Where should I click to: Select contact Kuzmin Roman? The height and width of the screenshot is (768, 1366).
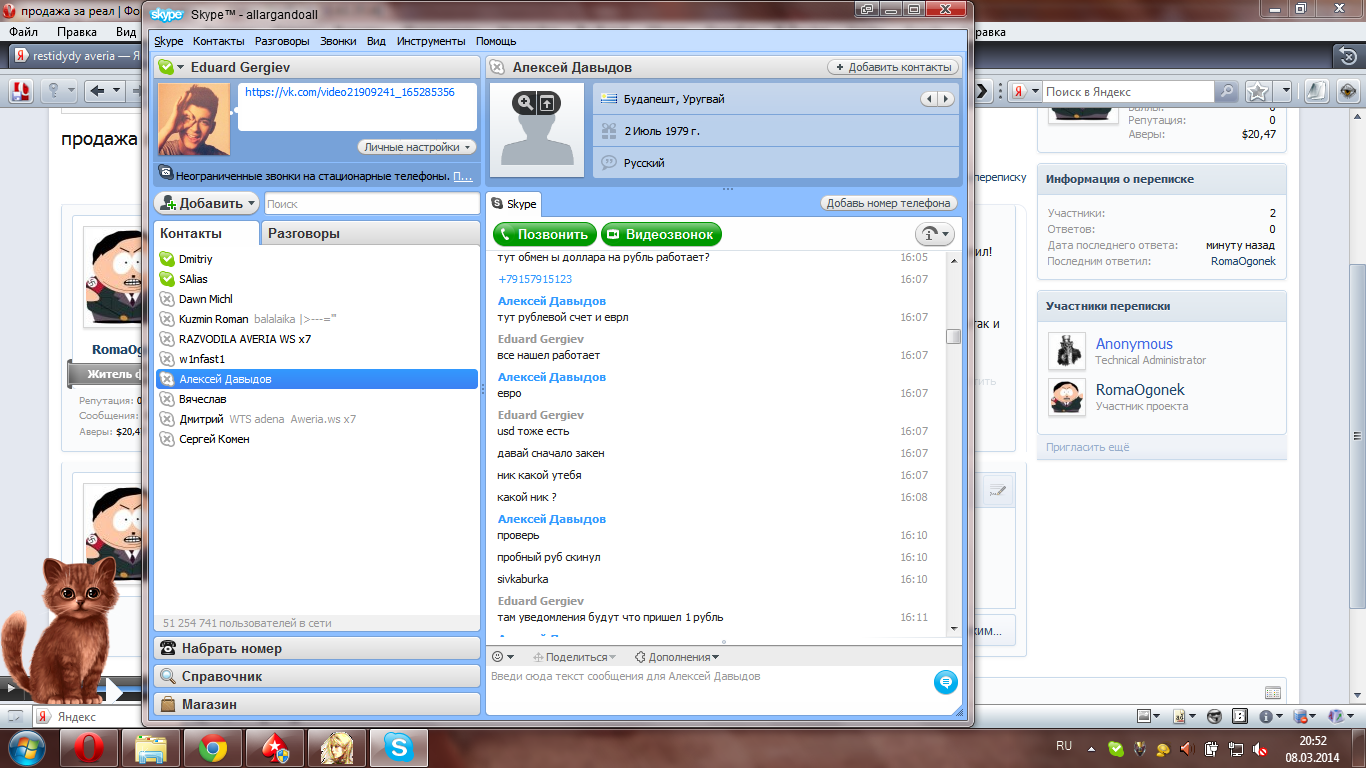317,319
